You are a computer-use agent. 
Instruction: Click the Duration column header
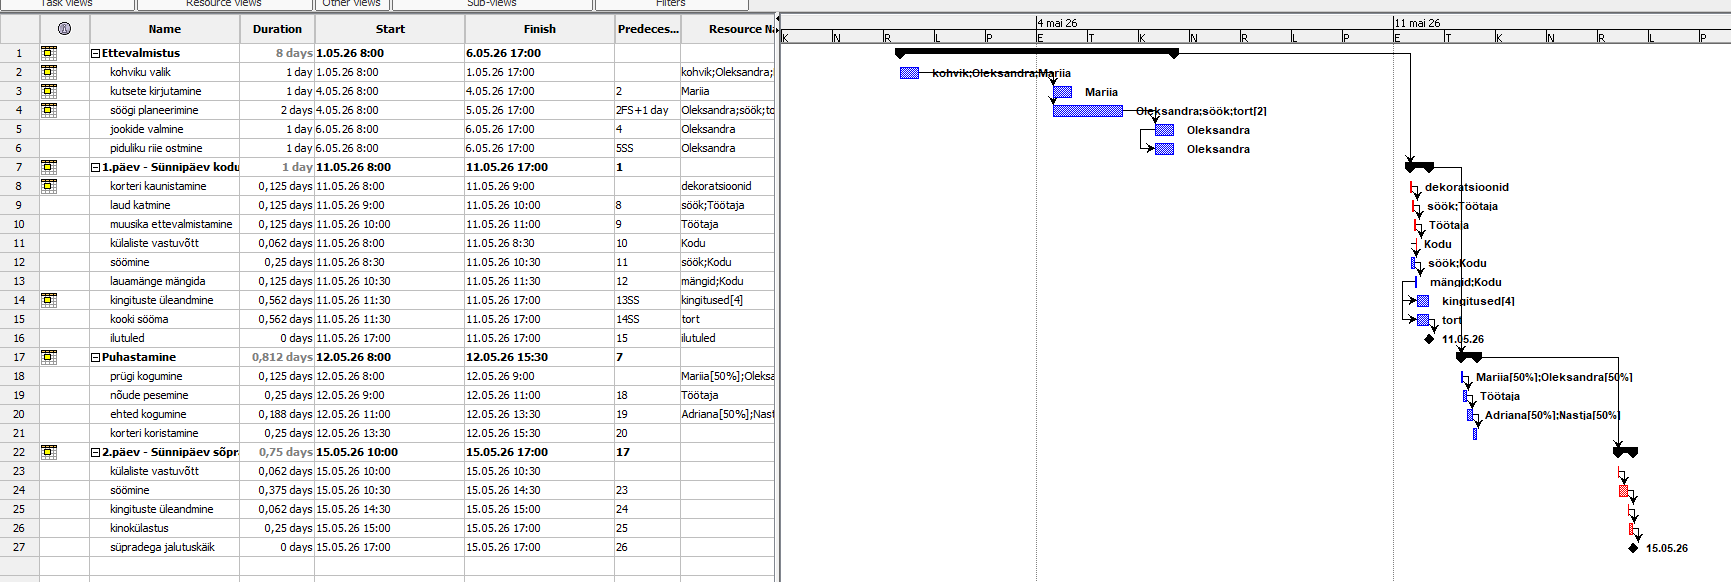[x=277, y=29]
